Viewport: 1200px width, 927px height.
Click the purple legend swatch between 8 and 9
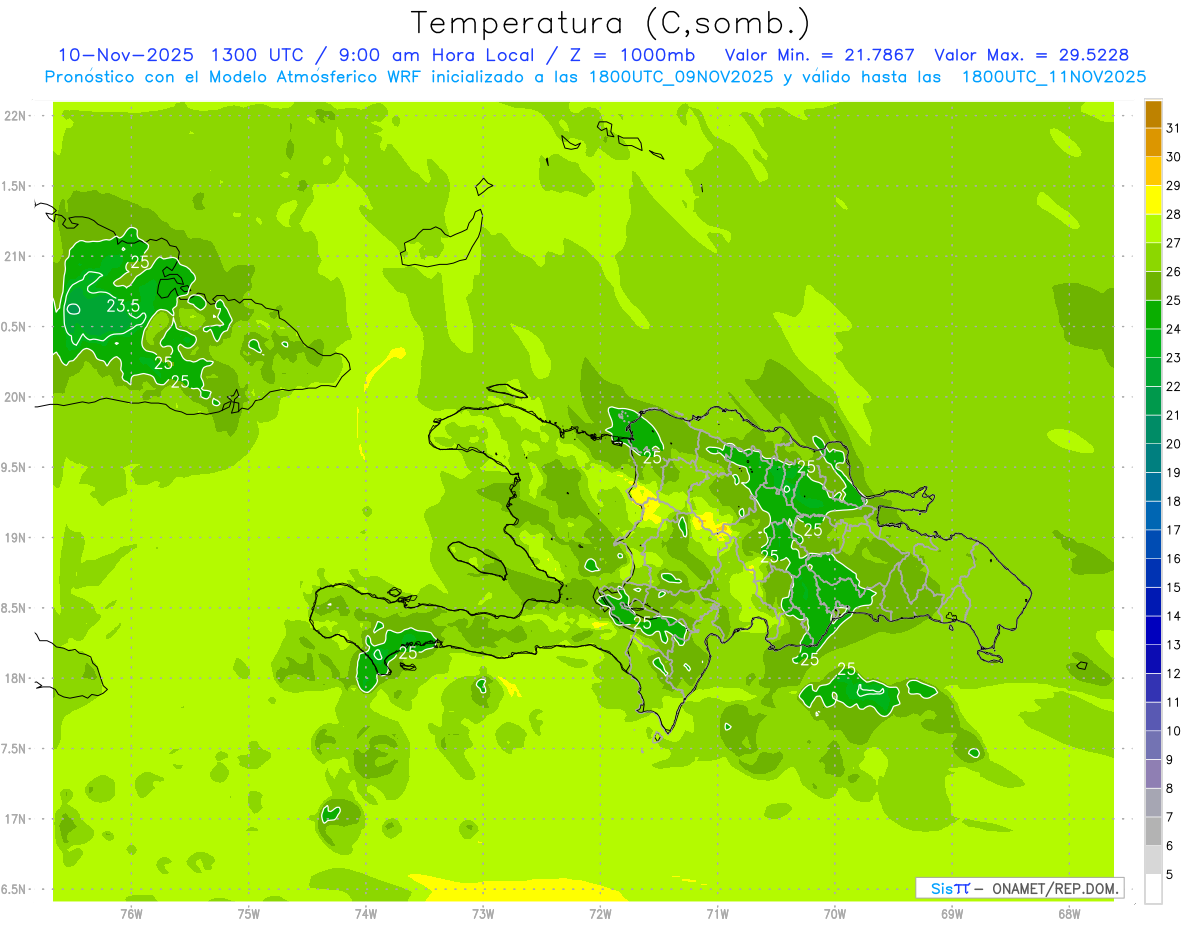click(1153, 774)
